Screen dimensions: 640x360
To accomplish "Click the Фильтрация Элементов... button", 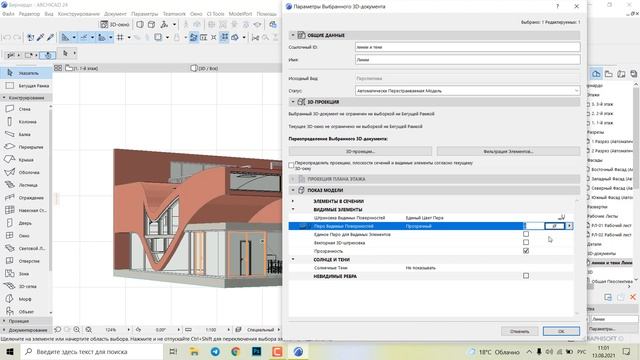I will (x=508, y=151).
